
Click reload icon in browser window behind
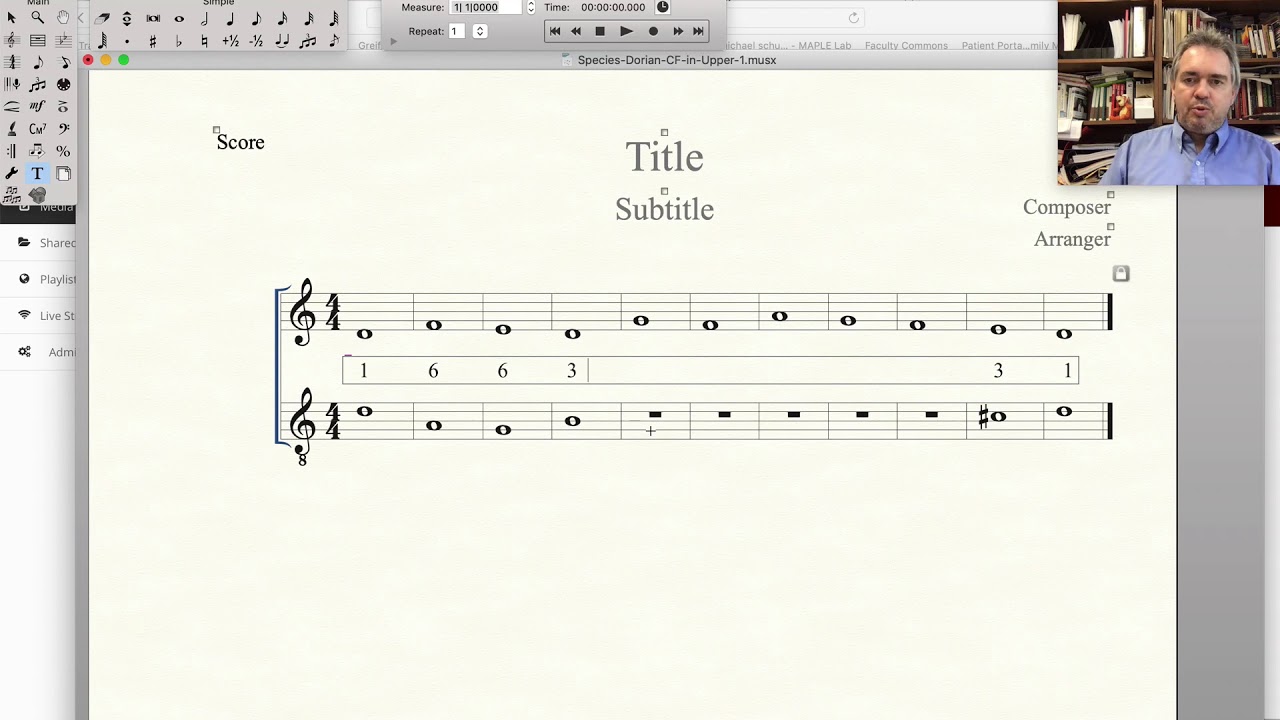[853, 18]
